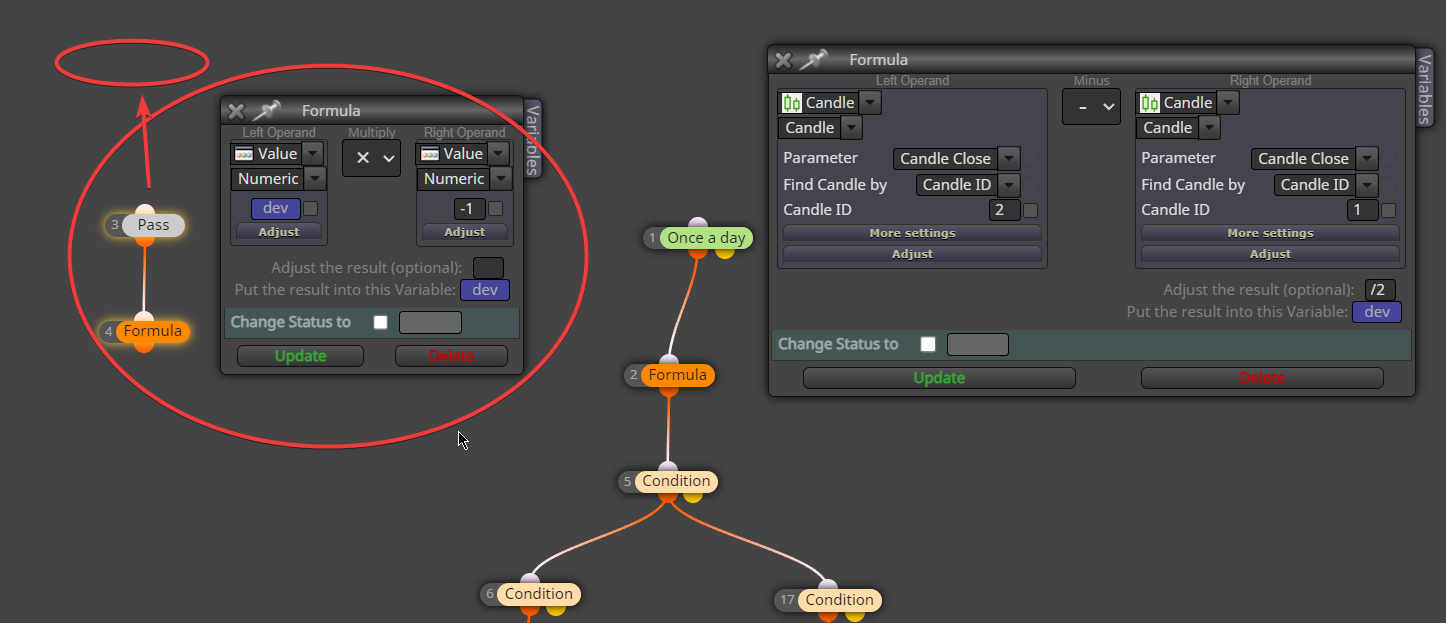Viewport: 1446px width, 623px height.
Task: Click the Candle icon in Minus panel's Left Operand
Action: pyautogui.click(x=792, y=103)
